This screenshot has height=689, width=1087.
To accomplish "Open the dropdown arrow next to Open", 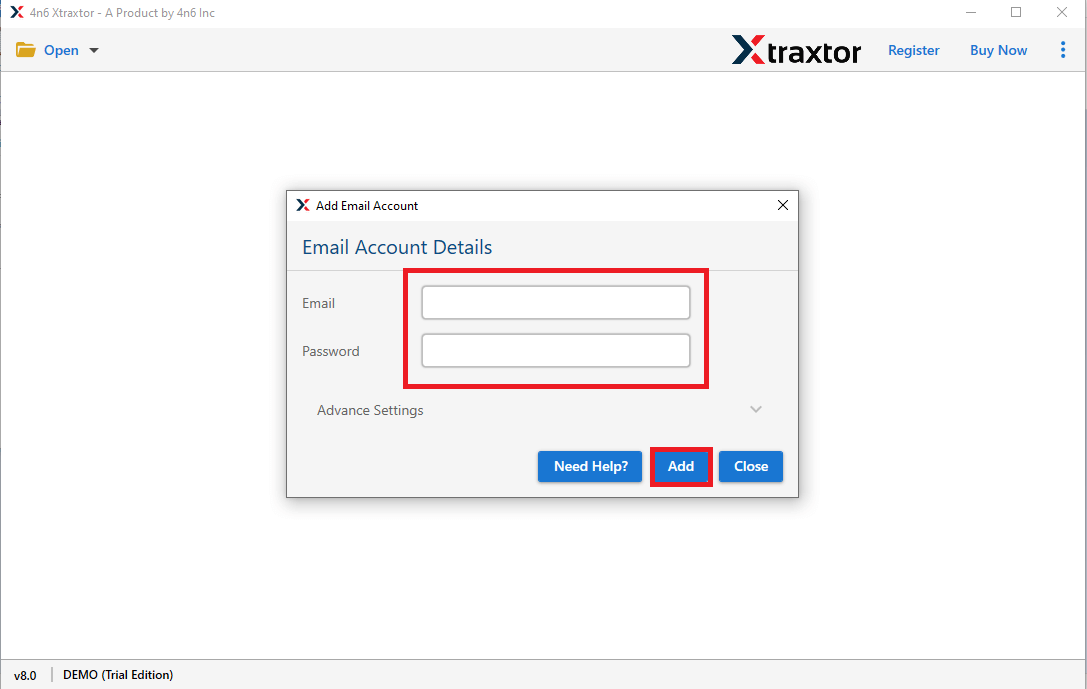I will [93, 50].
